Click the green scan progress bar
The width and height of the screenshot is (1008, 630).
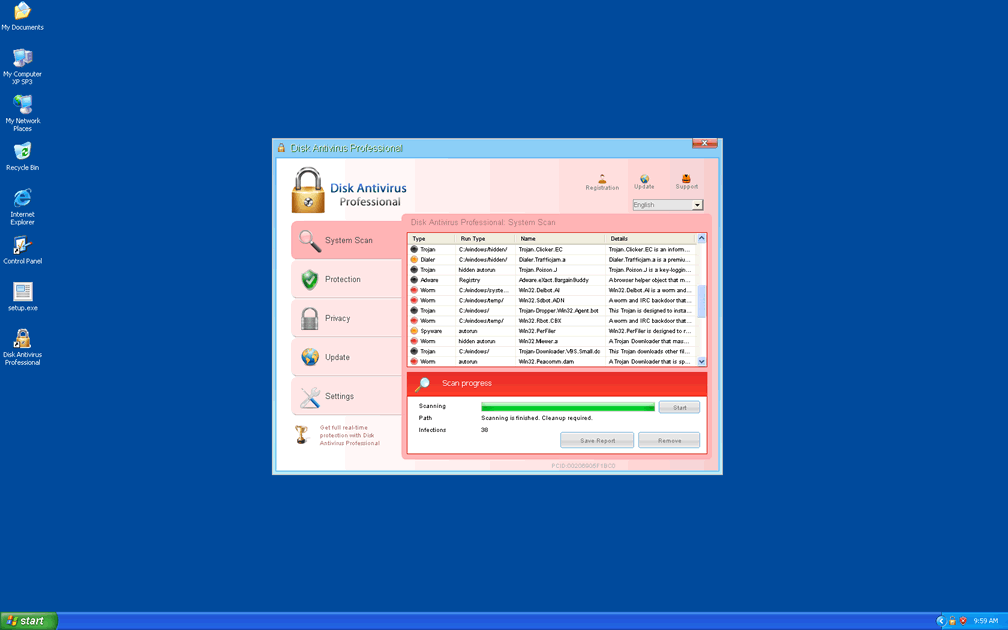pyautogui.click(x=567, y=407)
